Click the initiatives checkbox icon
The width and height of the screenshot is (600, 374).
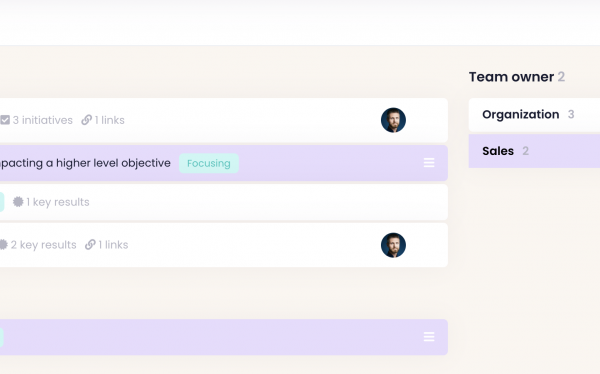5,120
